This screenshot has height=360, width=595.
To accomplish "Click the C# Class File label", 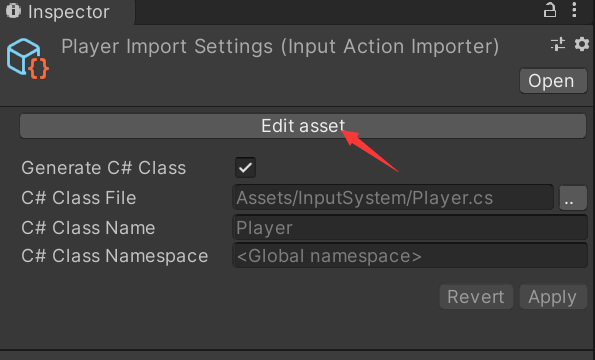I will pyautogui.click(x=79, y=198).
